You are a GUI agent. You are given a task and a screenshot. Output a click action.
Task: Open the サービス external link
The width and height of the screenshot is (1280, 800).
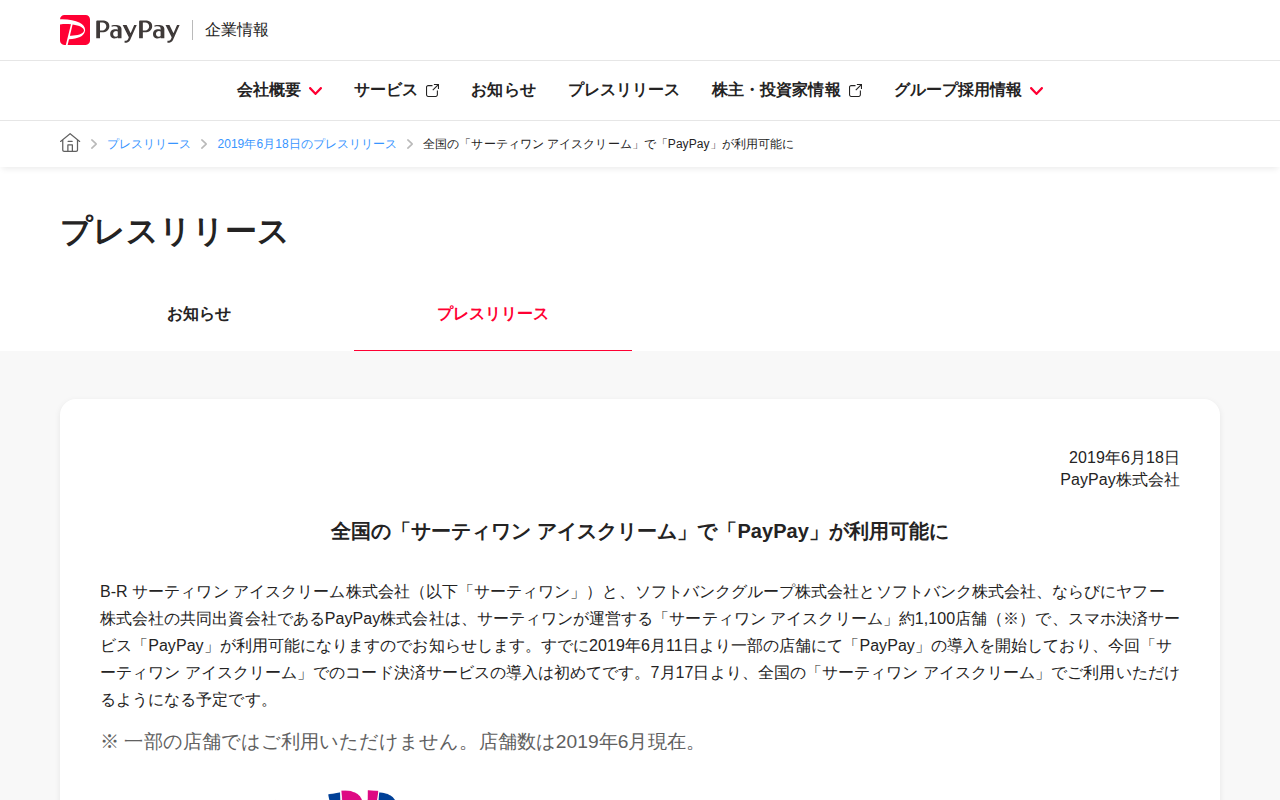point(396,90)
